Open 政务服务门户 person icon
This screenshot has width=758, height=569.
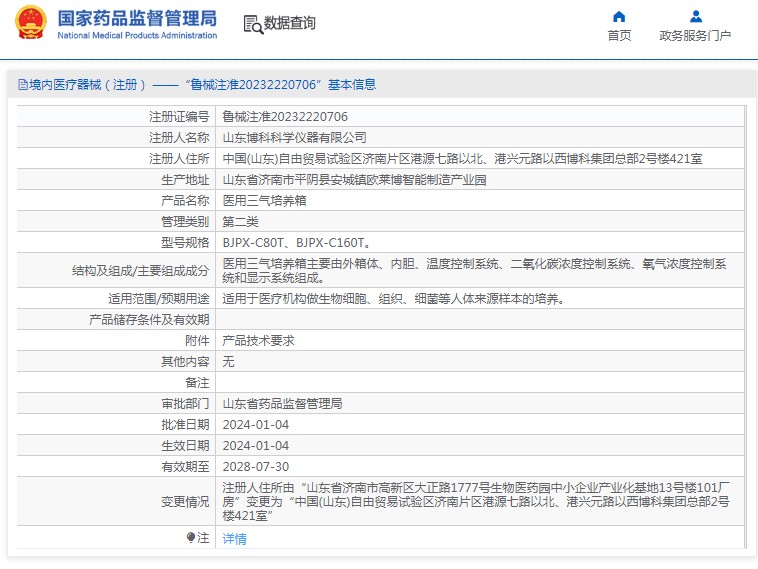pyautogui.click(x=696, y=17)
